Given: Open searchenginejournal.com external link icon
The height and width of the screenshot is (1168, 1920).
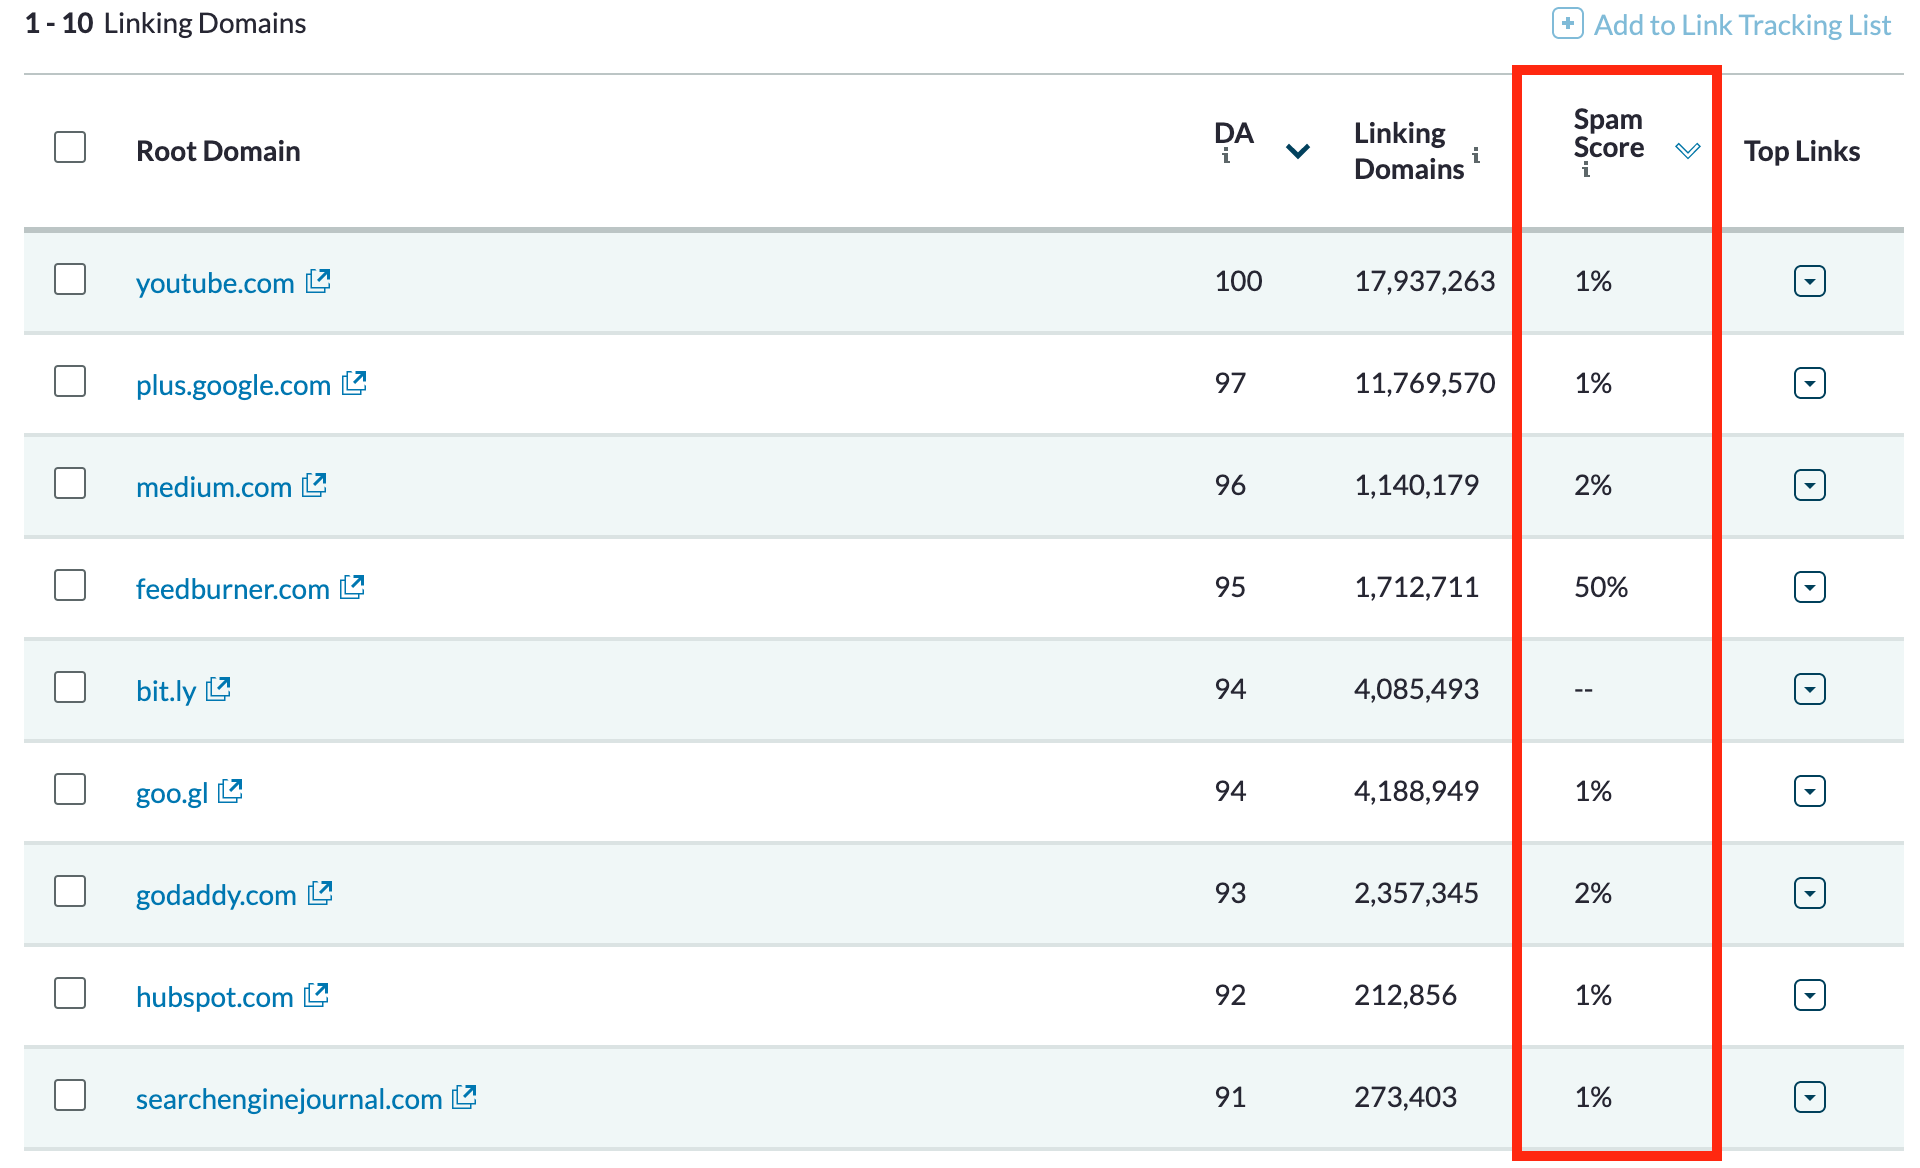Looking at the screenshot, I should point(465,1097).
